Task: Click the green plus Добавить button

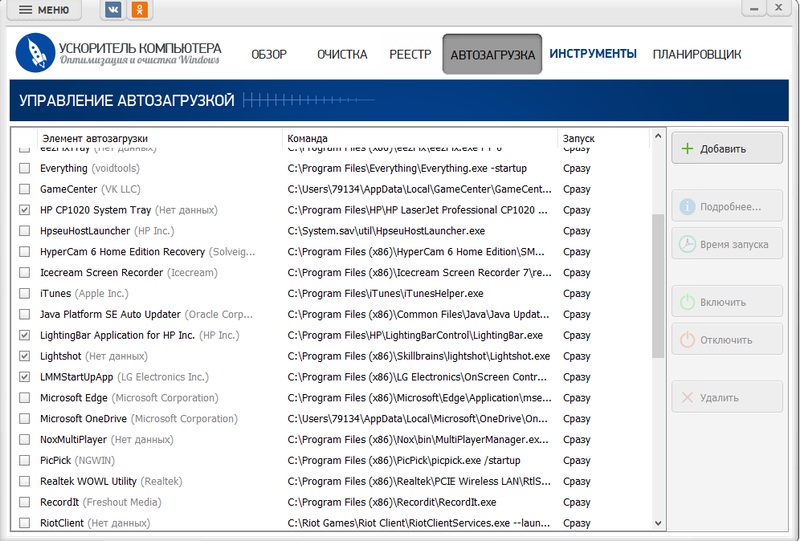Action: coord(726,148)
